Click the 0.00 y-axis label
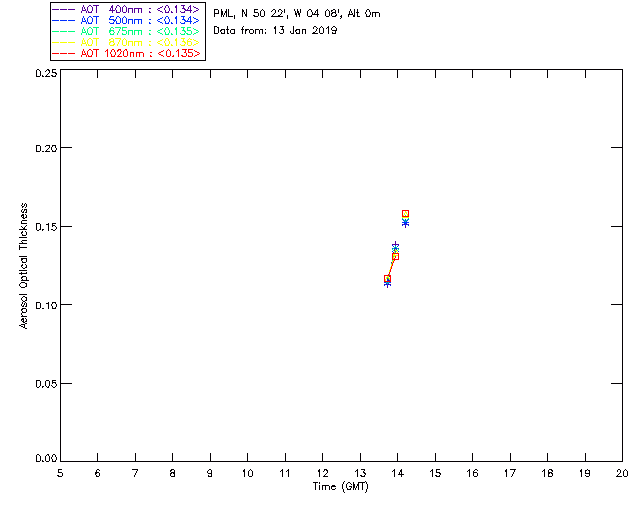 pos(46,459)
